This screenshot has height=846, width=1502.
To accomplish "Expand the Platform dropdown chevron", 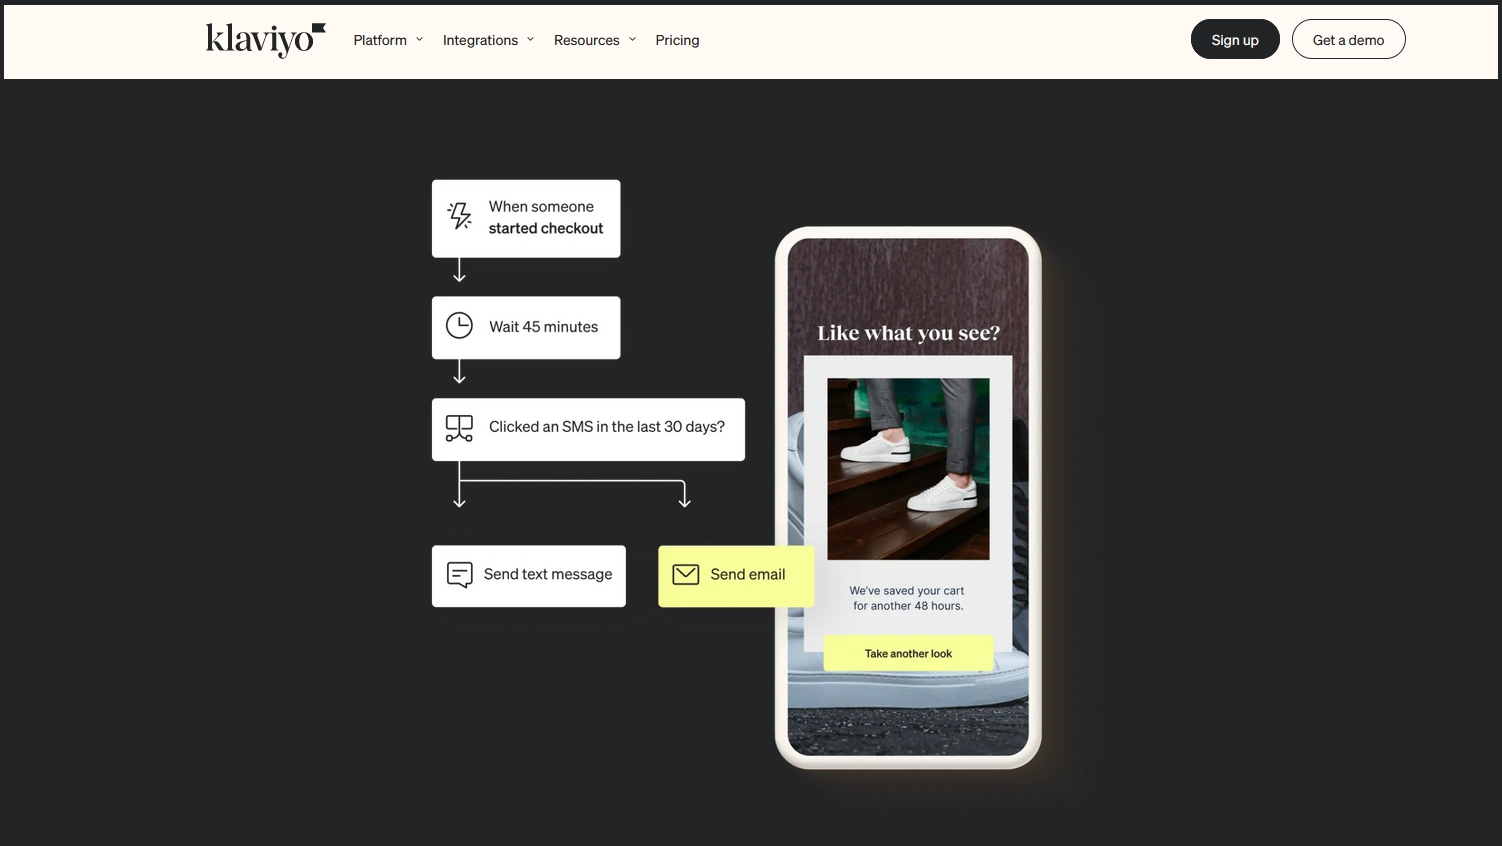I will (x=420, y=40).
